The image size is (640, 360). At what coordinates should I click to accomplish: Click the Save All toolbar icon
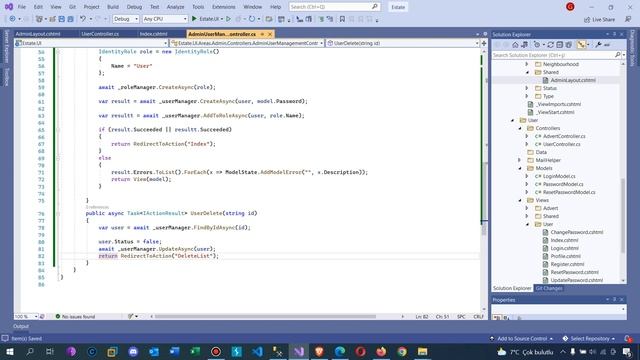(70, 19)
